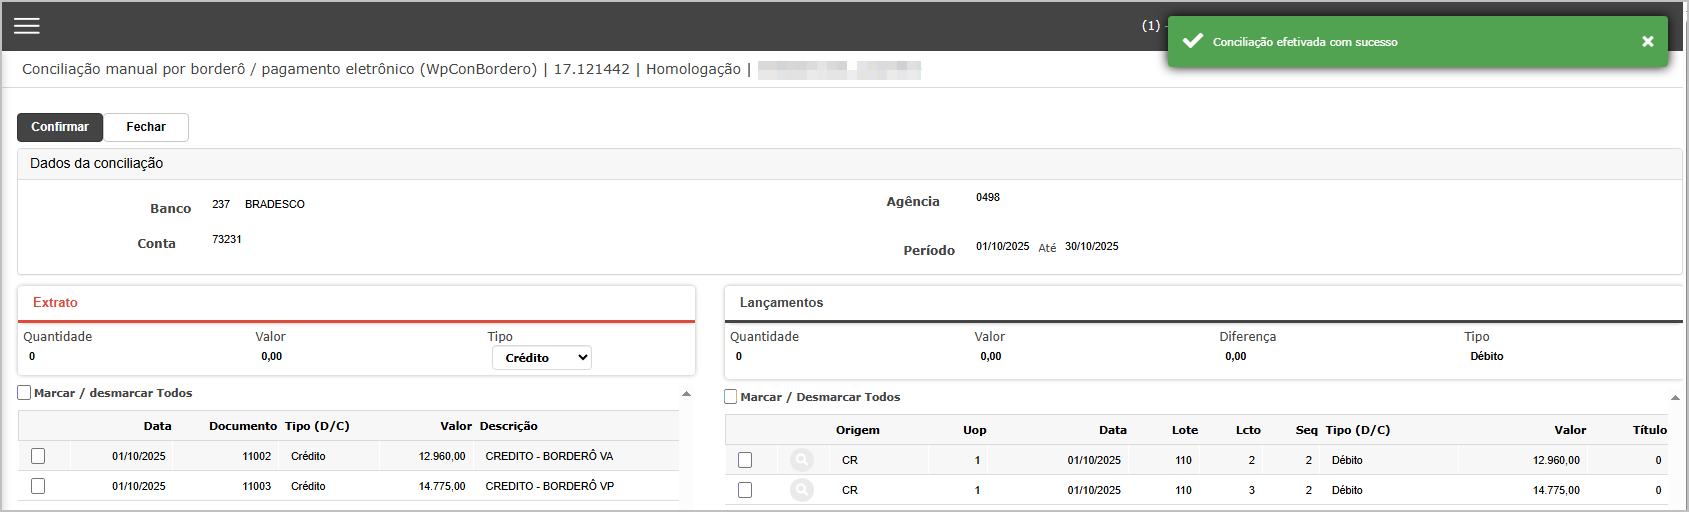
Task: Open the Tipo dropdown showing Crédito
Action: (x=541, y=358)
